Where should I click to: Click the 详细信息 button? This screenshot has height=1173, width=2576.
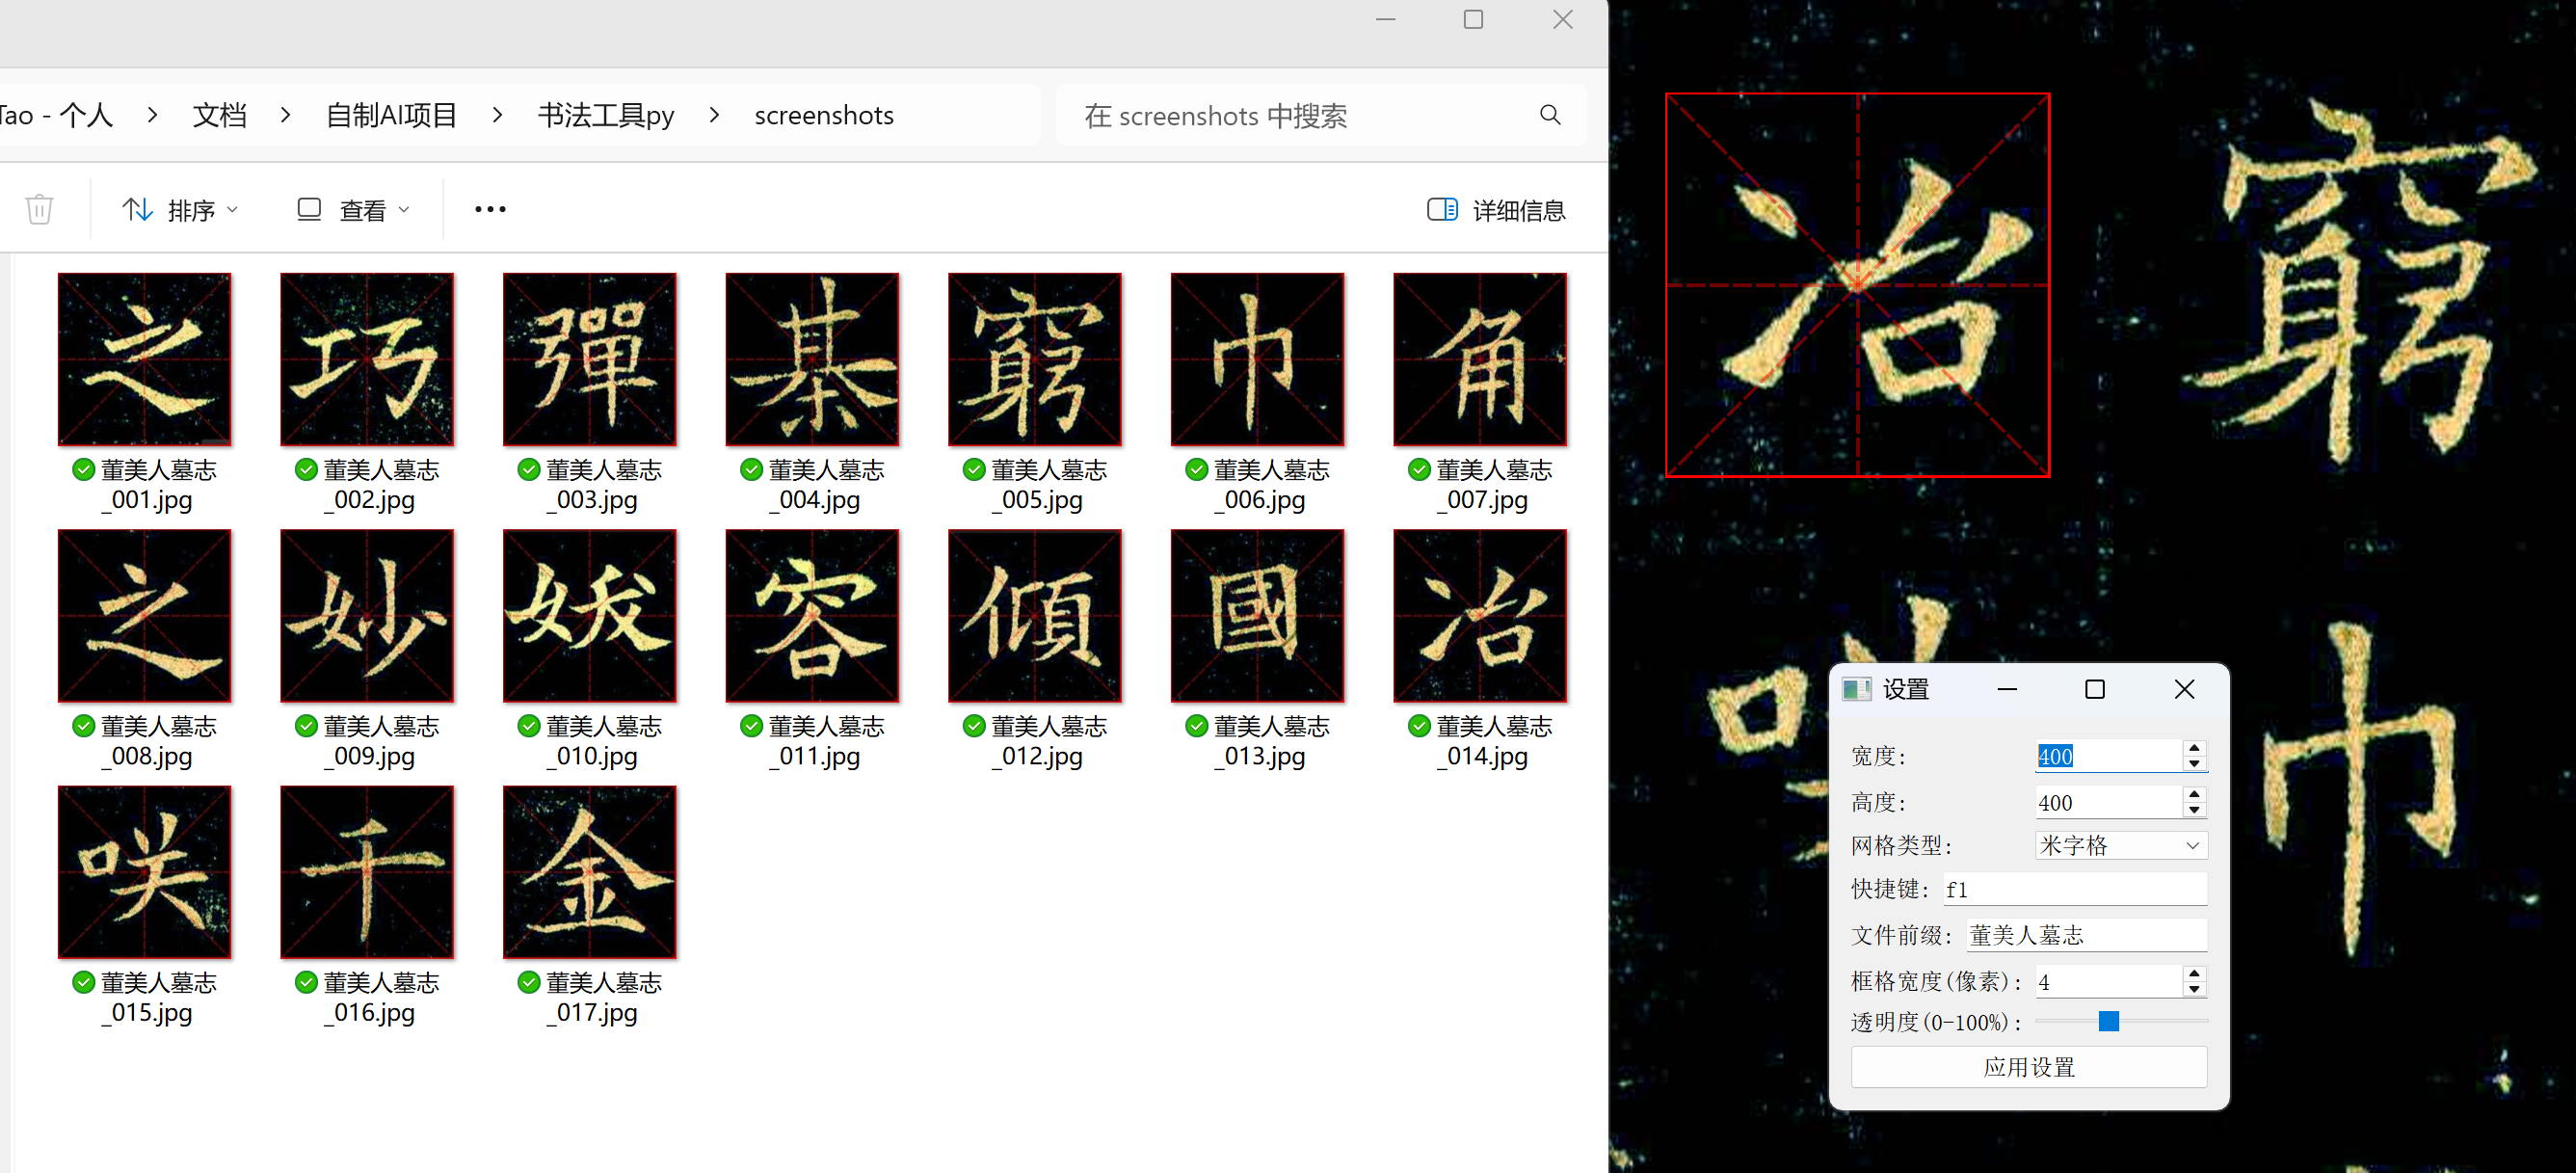click(x=1517, y=210)
